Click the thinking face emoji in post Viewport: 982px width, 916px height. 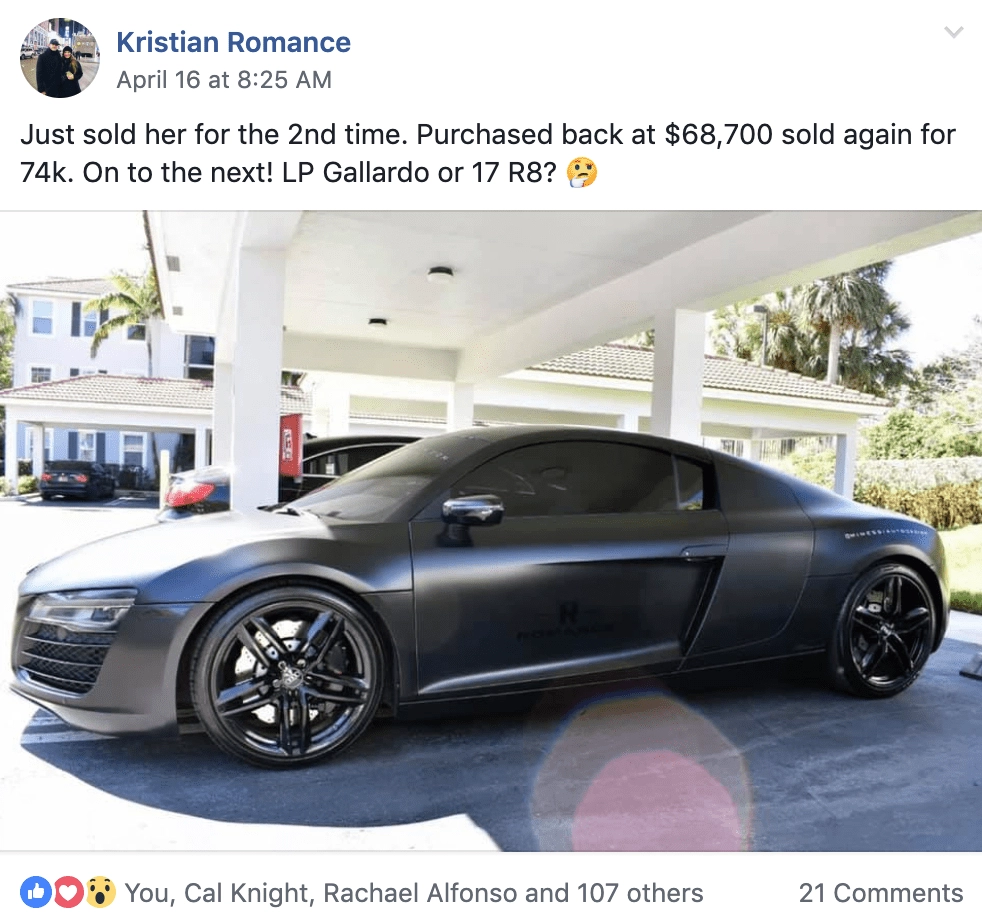582,173
